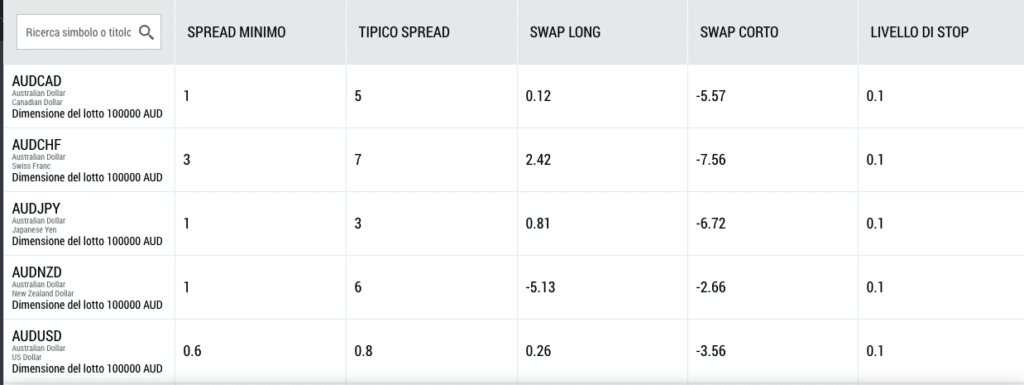Click AUDNZD swap long value -5.13
Viewport: 1024px width, 385px height.
click(540, 287)
